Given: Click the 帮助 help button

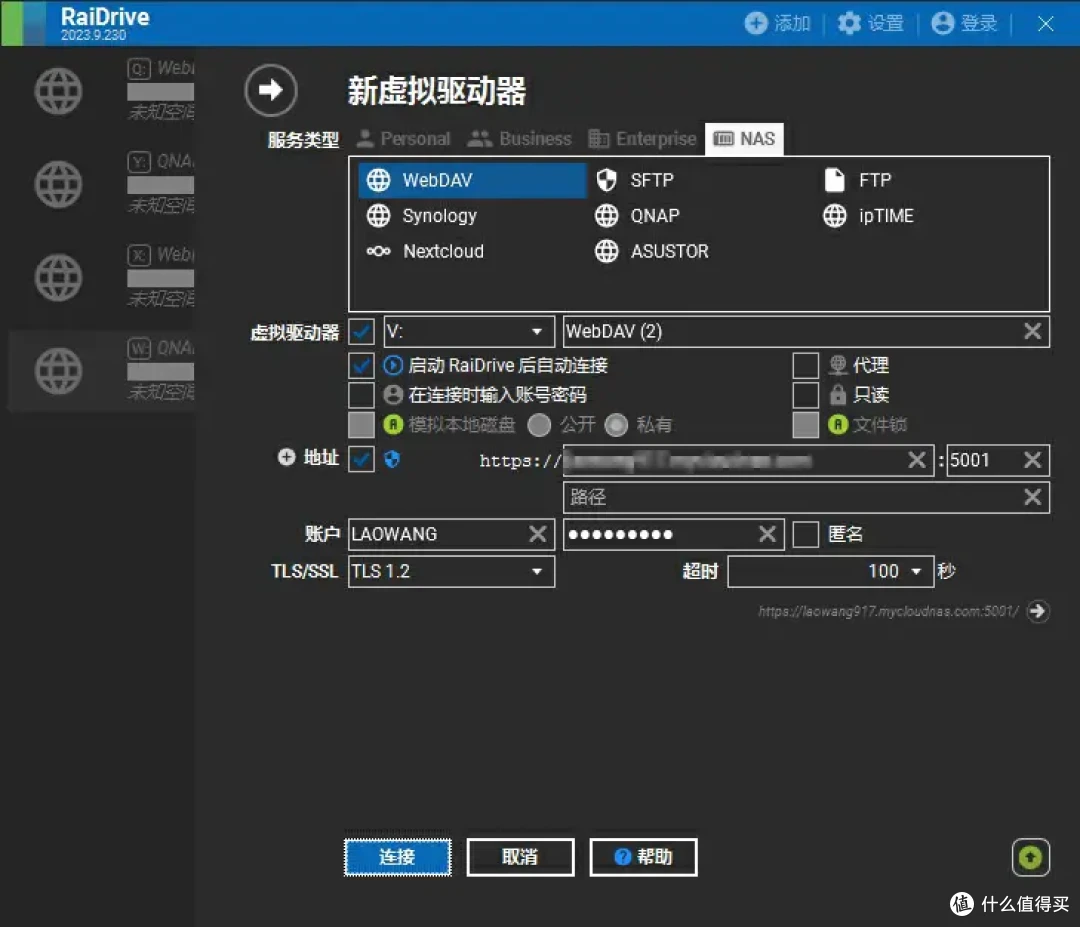Looking at the screenshot, I should pos(643,857).
